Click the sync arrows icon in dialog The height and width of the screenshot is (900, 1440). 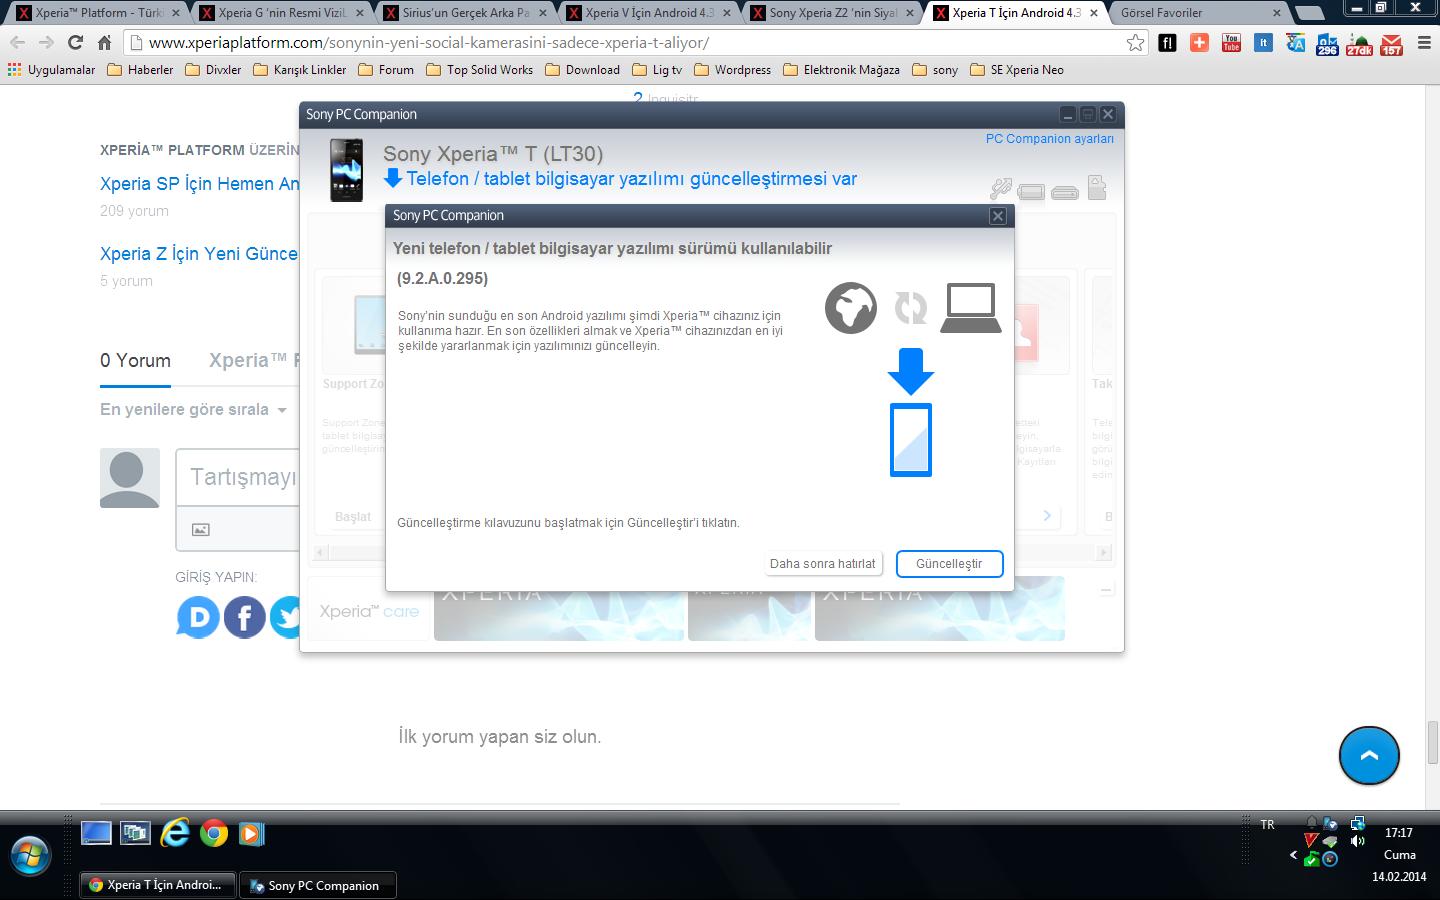click(x=911, y=308)
